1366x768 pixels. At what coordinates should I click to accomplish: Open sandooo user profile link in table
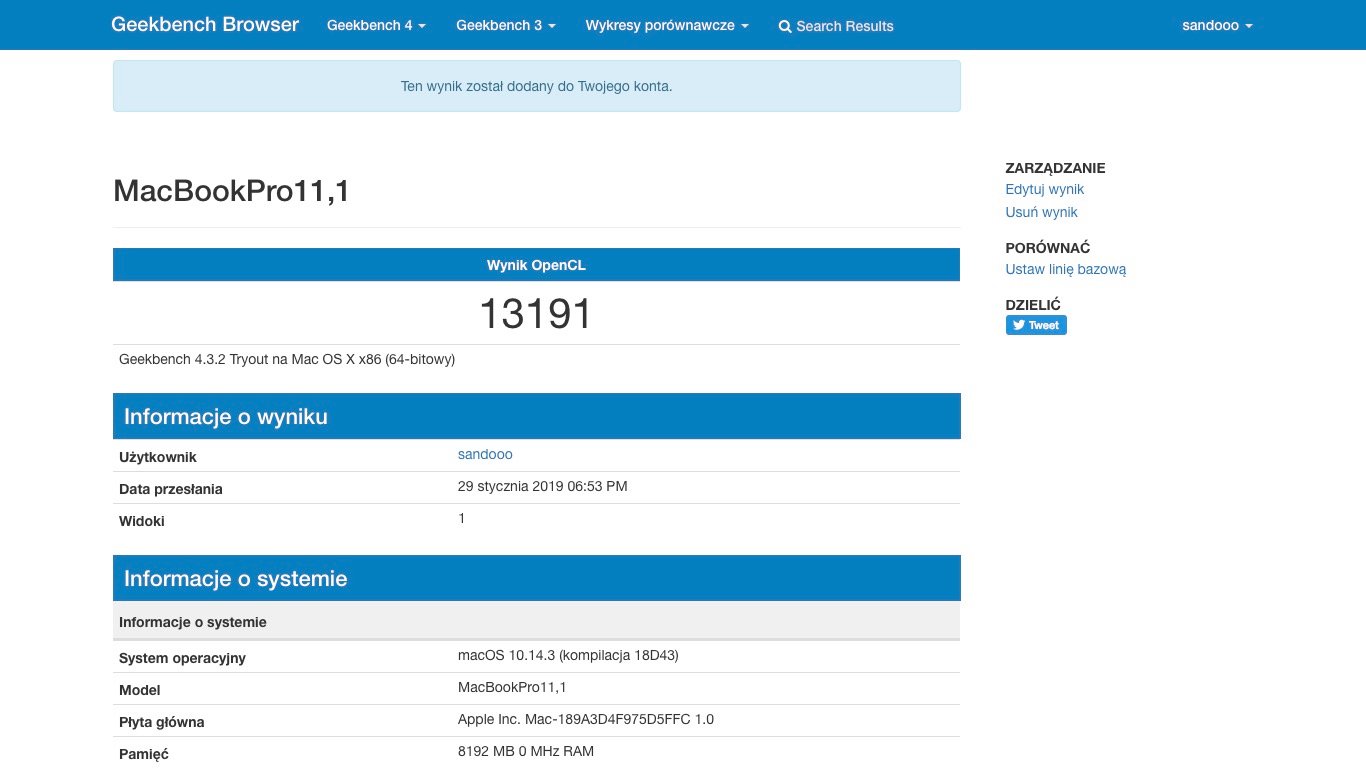click(x=485, y=454)
